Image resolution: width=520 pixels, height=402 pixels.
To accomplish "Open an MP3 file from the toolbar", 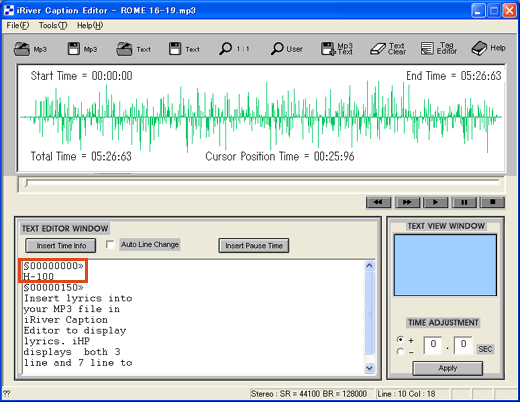I will [x=30, y=49].
